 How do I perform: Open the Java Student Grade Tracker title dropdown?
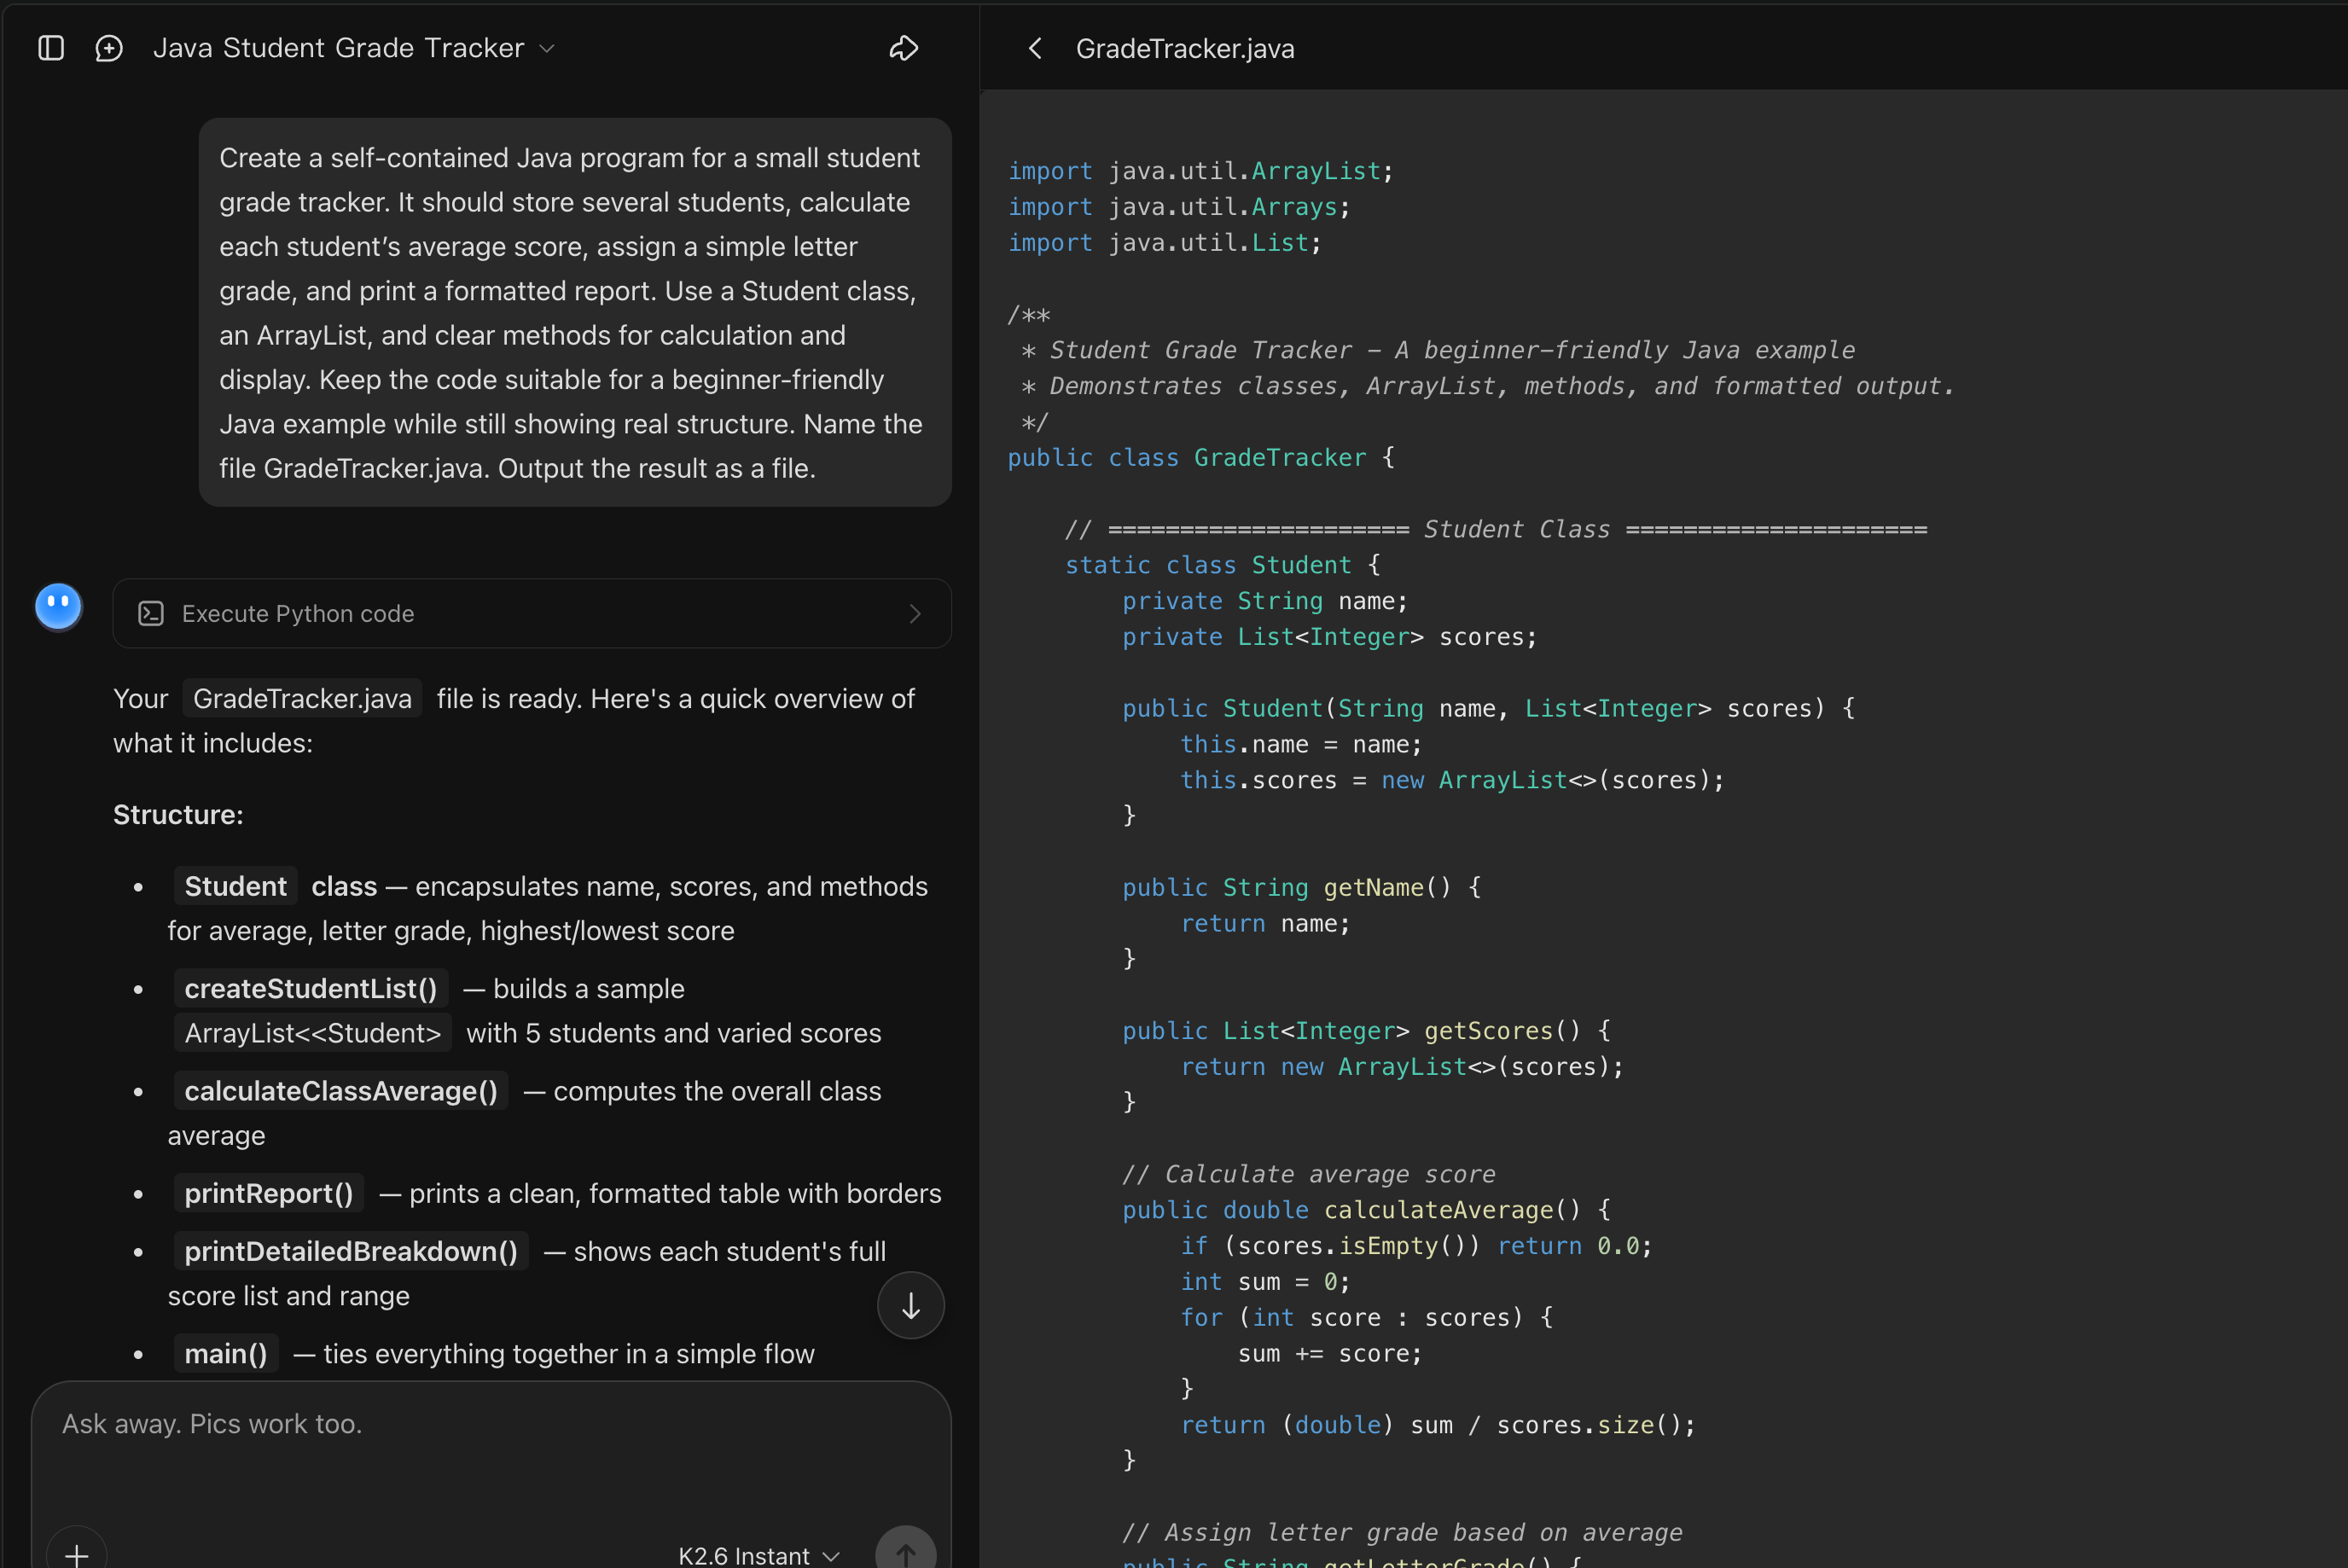pyautogui.click(x=354, y=48)
